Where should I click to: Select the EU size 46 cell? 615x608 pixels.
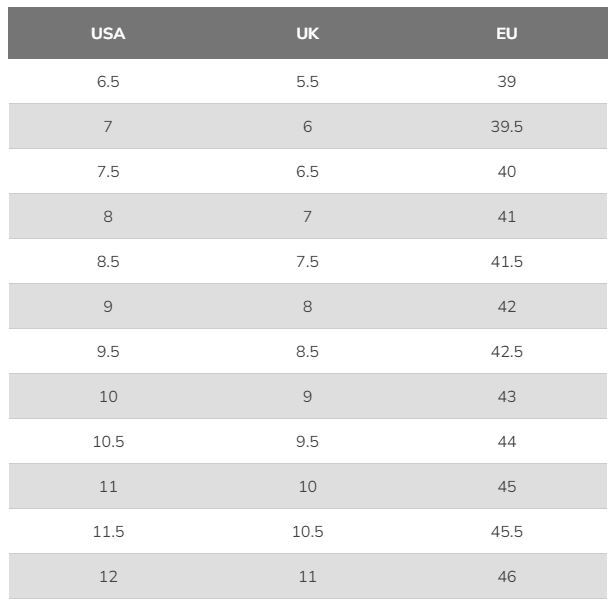click(x=507, y=576)
